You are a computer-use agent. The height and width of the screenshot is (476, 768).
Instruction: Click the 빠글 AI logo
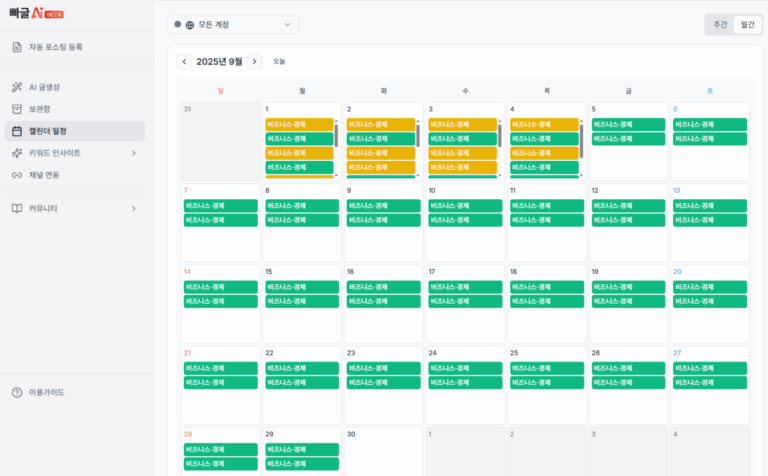pyautogui.click(x=36, y=13)
